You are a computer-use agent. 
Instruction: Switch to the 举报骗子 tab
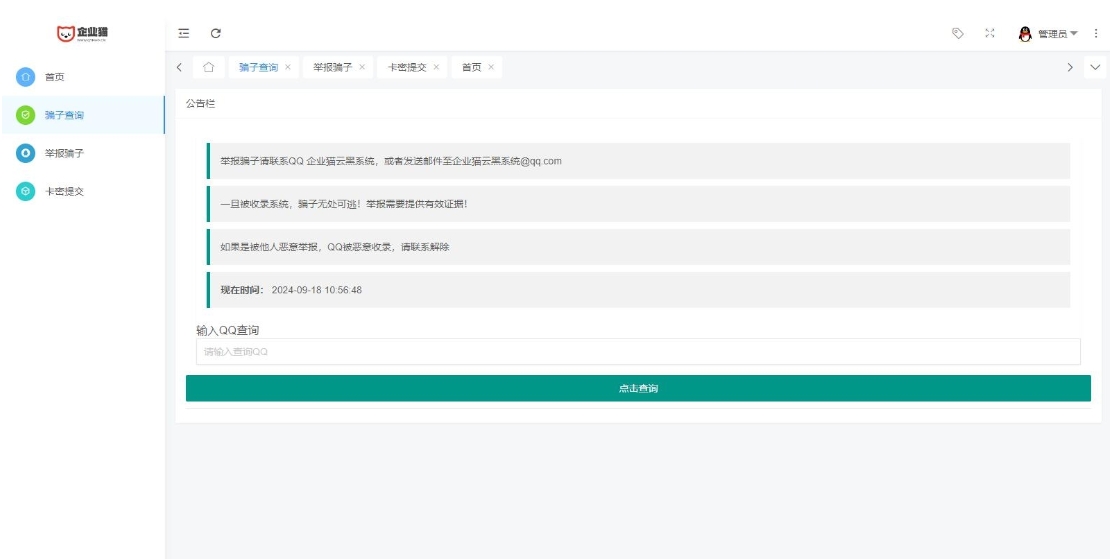332,67
